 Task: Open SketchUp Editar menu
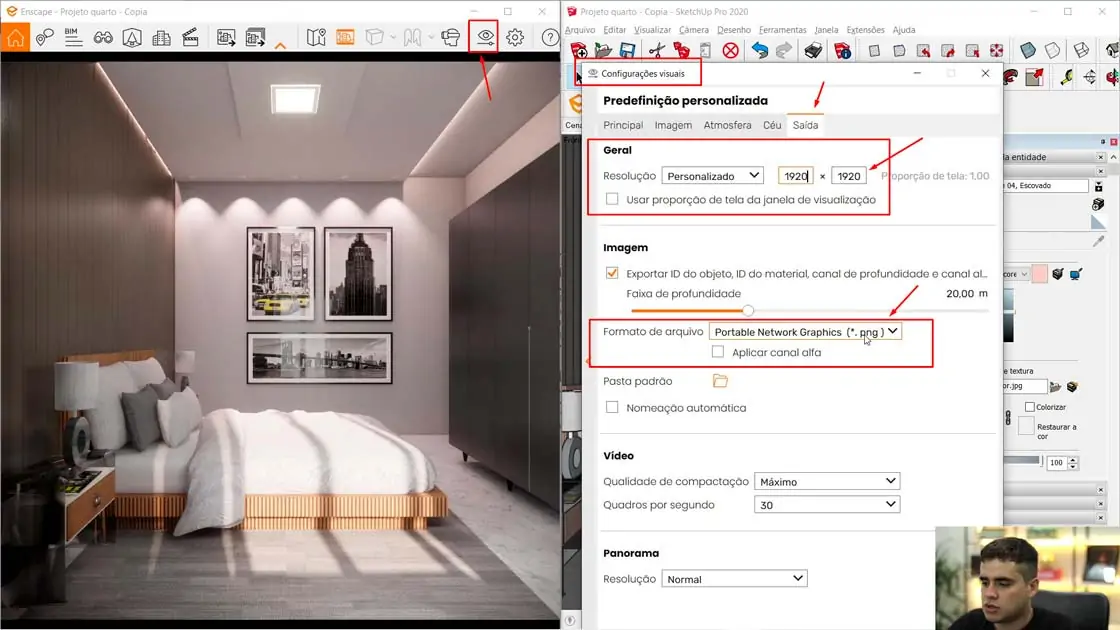click(614, 30)
